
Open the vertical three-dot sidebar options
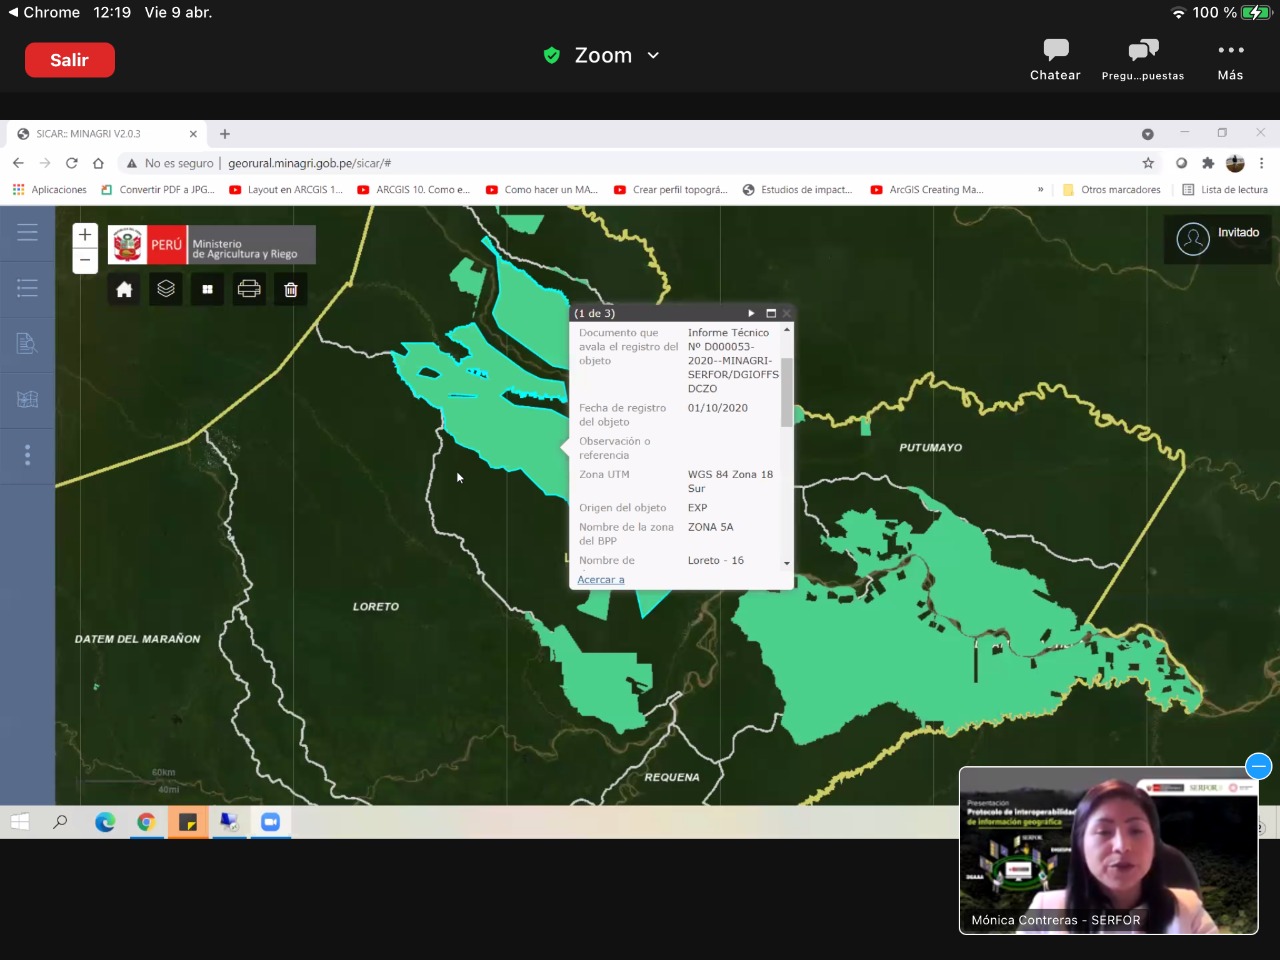tap(27, 455)
